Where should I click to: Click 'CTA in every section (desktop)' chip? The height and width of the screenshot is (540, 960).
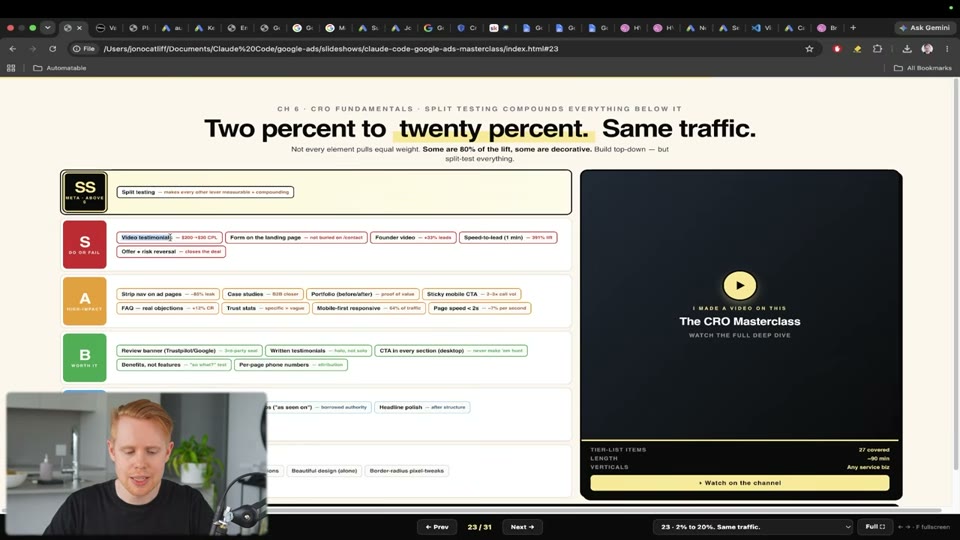click(451, 350)
